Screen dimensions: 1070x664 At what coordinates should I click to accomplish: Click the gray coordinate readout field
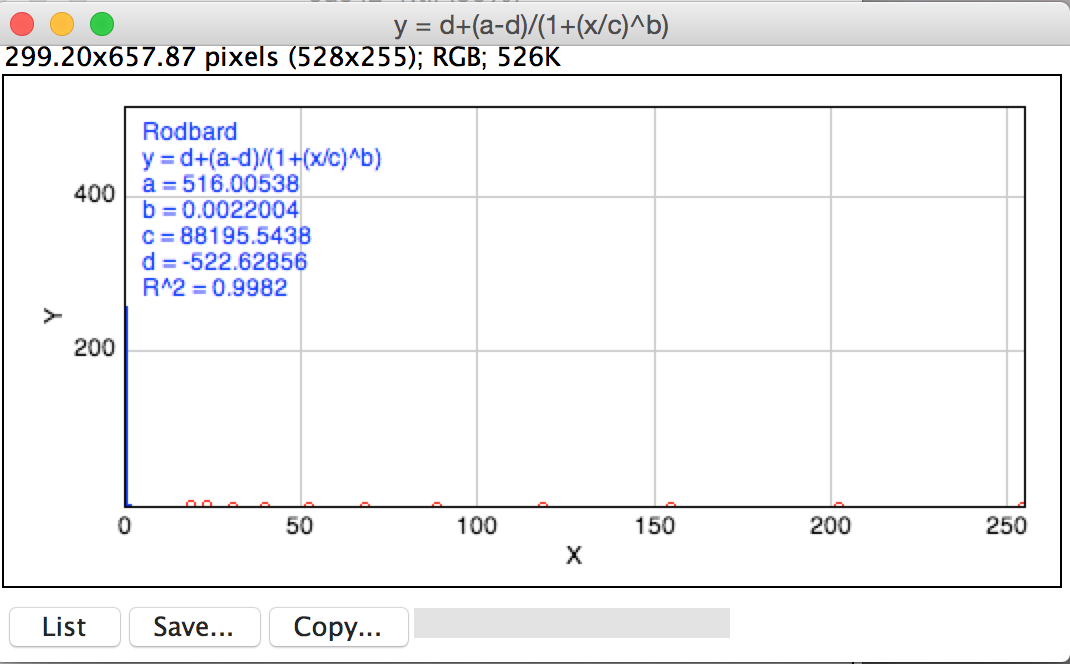point(571,622)
